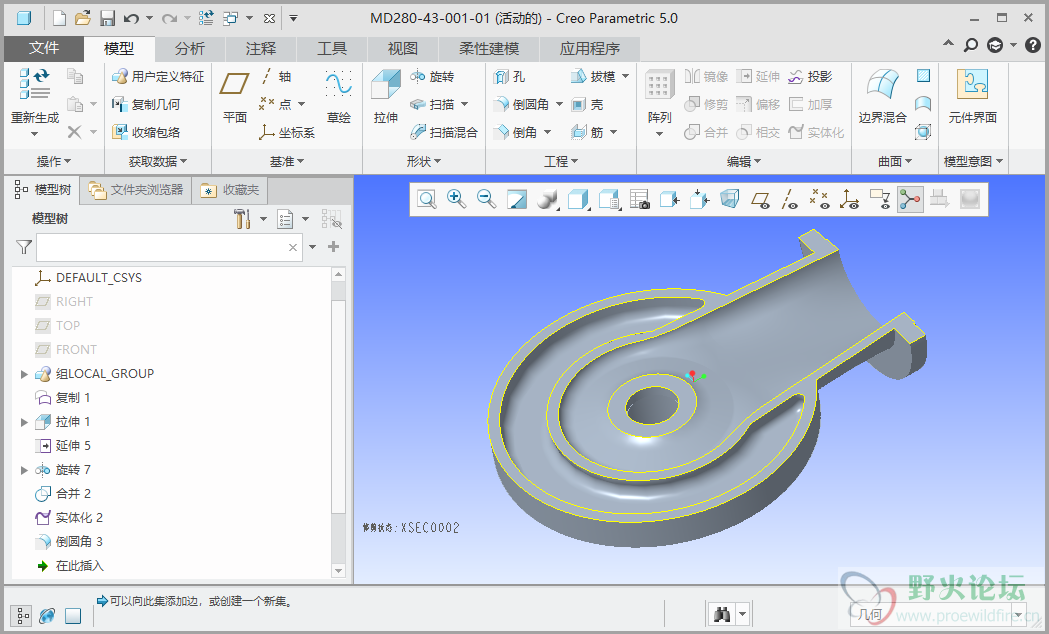This screenshot has height=634, width=1049.
Task: Open the model tree settings hammer icon
Action: 242,219
